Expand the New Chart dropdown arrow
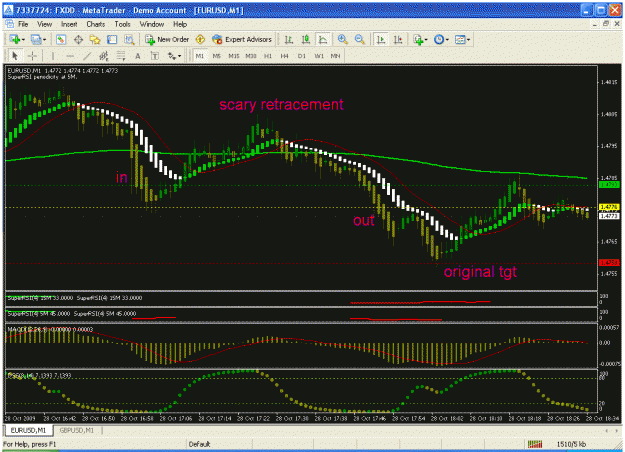The image size is (625, 452). (x=23, y=39)
